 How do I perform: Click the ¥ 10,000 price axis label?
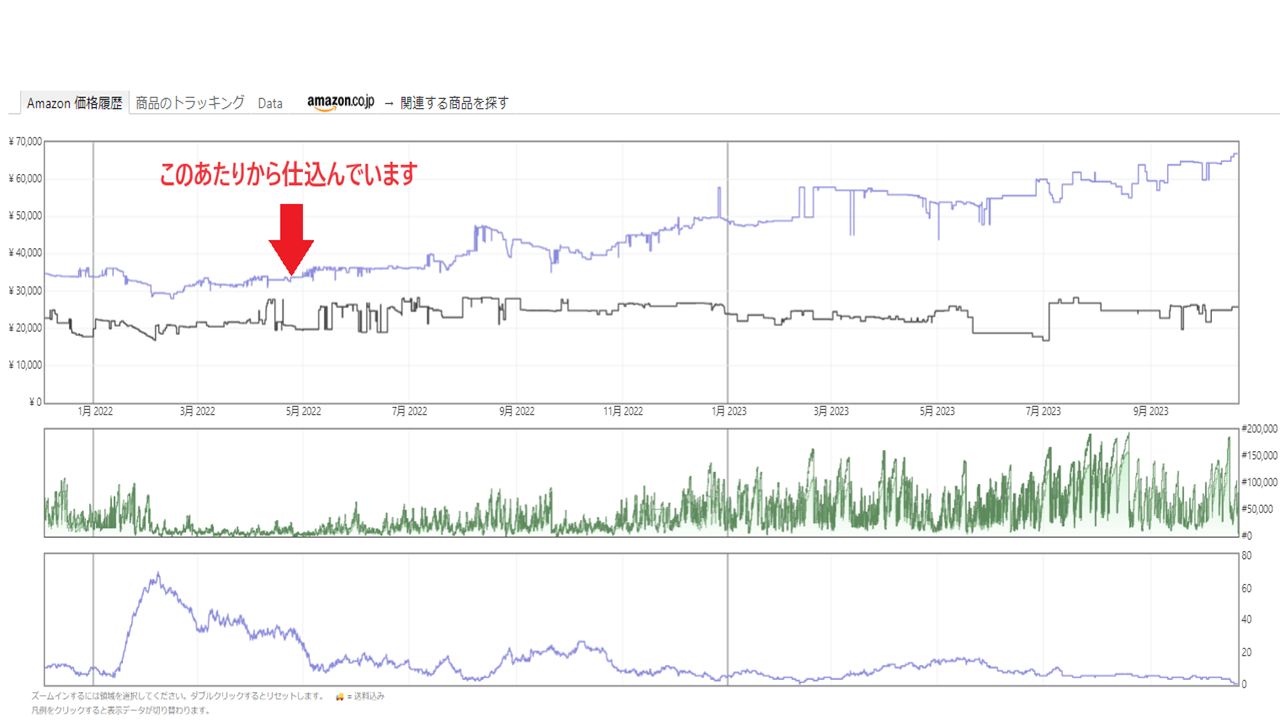point(25,365)
